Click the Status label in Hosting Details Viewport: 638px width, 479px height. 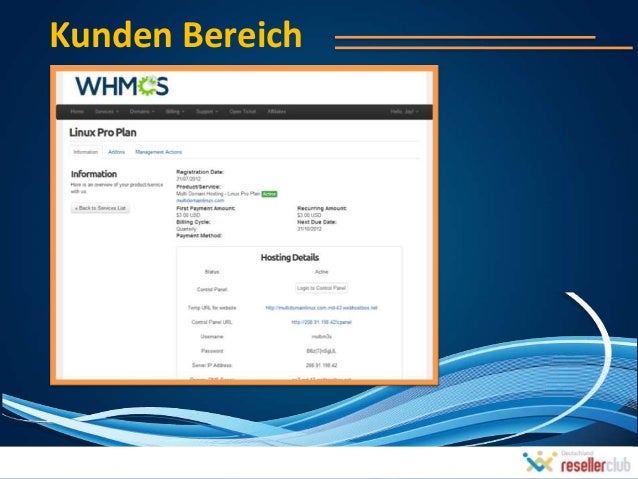[212, 272]
